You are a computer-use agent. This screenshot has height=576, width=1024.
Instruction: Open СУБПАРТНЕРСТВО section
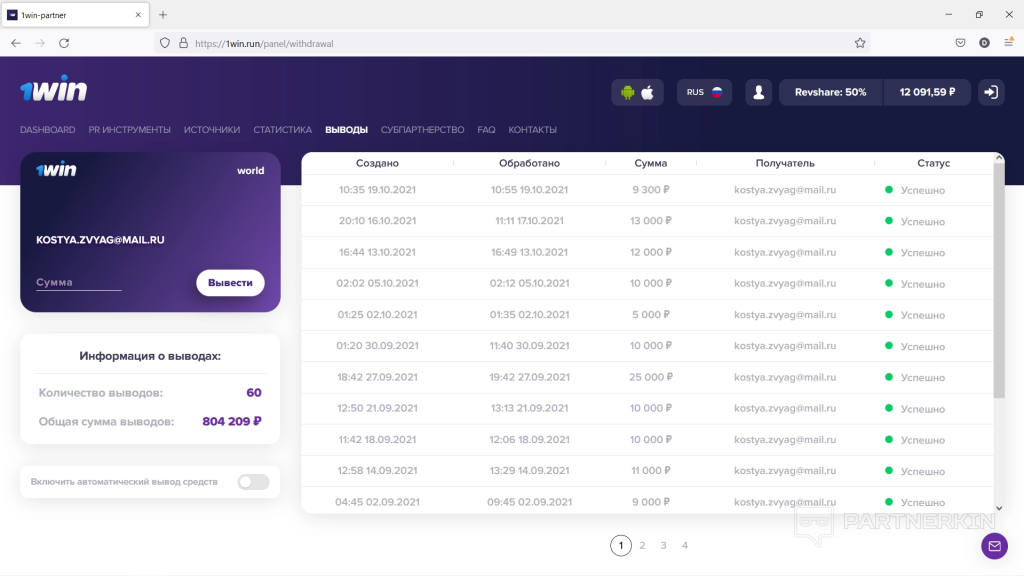[x=423, y=130]
